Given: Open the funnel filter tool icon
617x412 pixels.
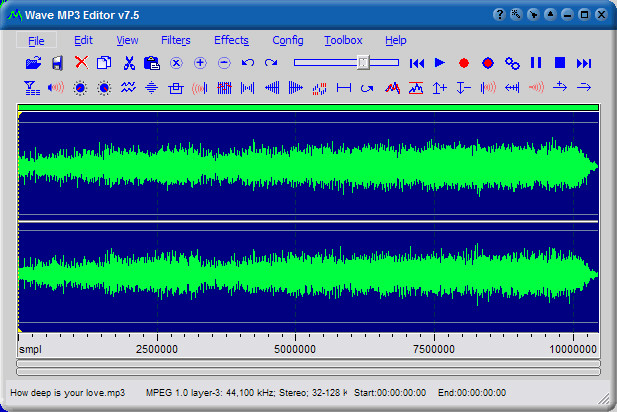Looking at the screenshot, I should pos(32,88).
